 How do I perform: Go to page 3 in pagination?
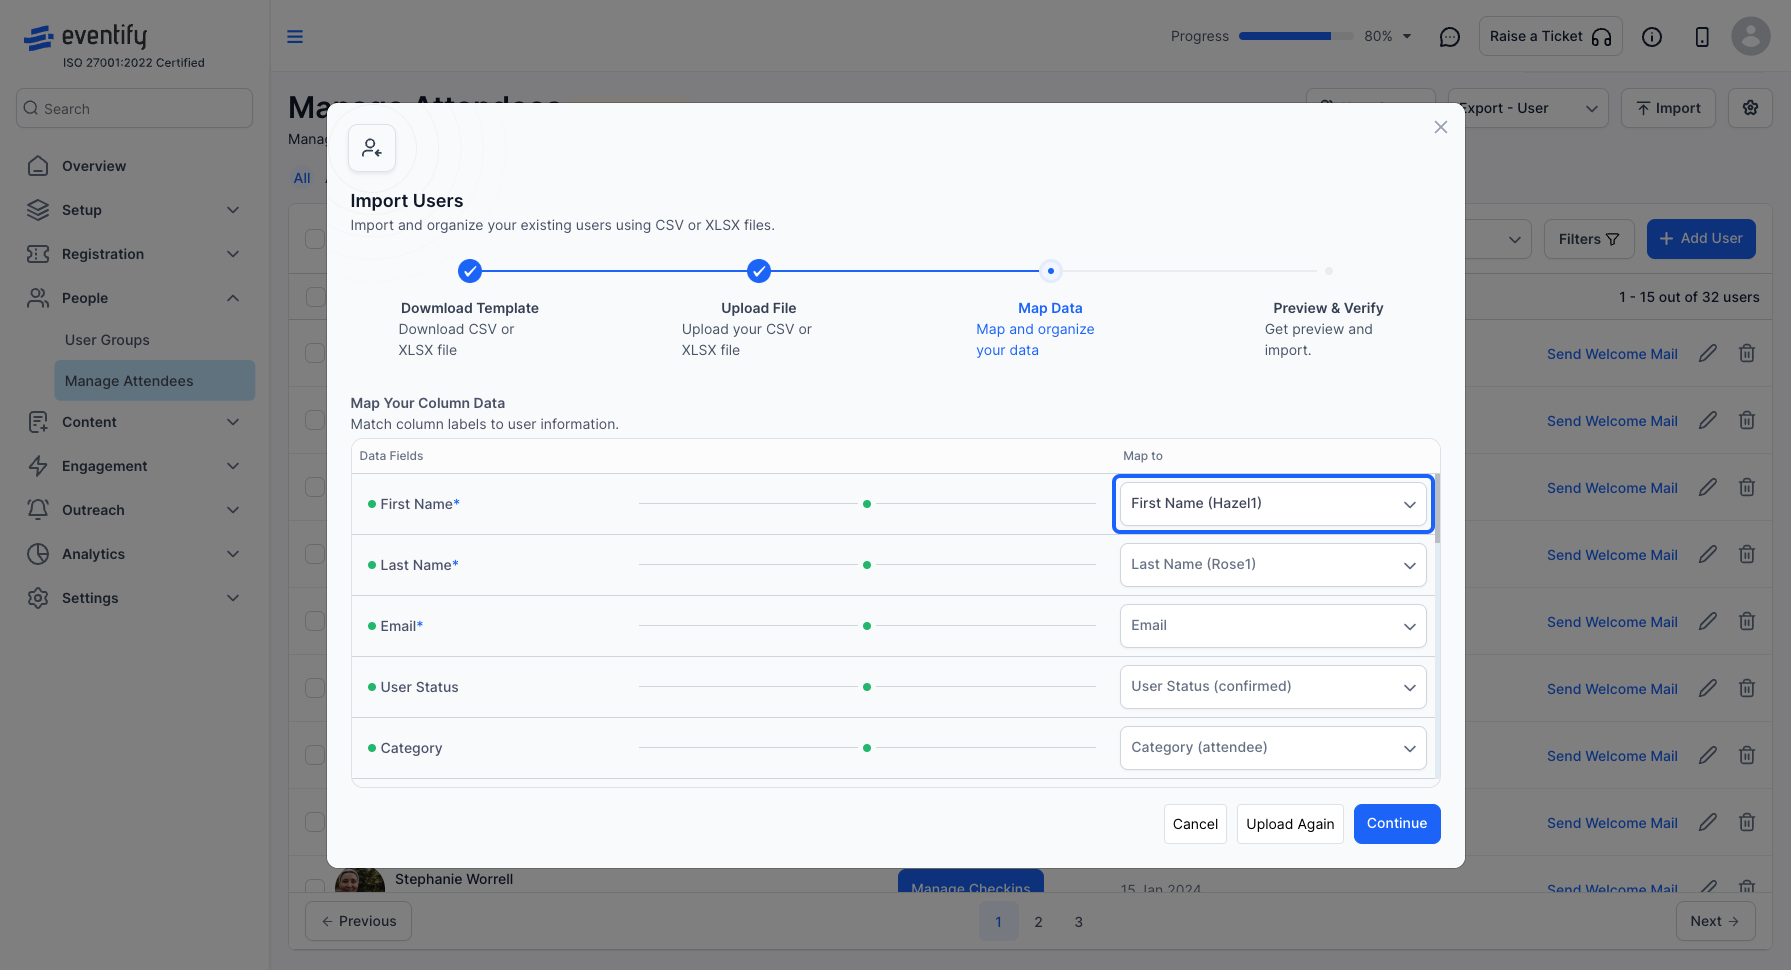tap(1078, 922)
